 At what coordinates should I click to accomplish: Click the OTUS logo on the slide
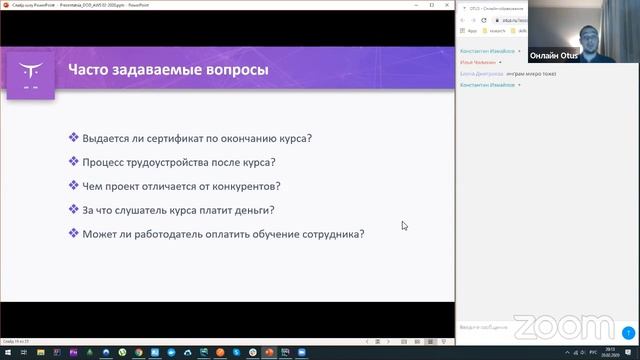click(31, 75)
